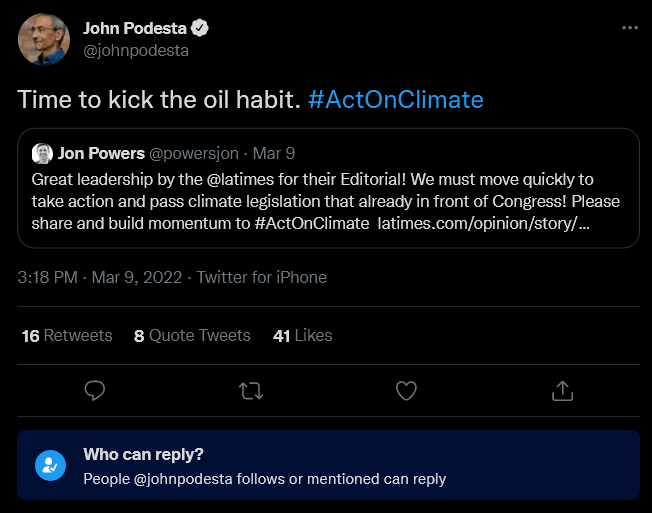
Task: View the 41 Likes list
Action: [303, 335]
